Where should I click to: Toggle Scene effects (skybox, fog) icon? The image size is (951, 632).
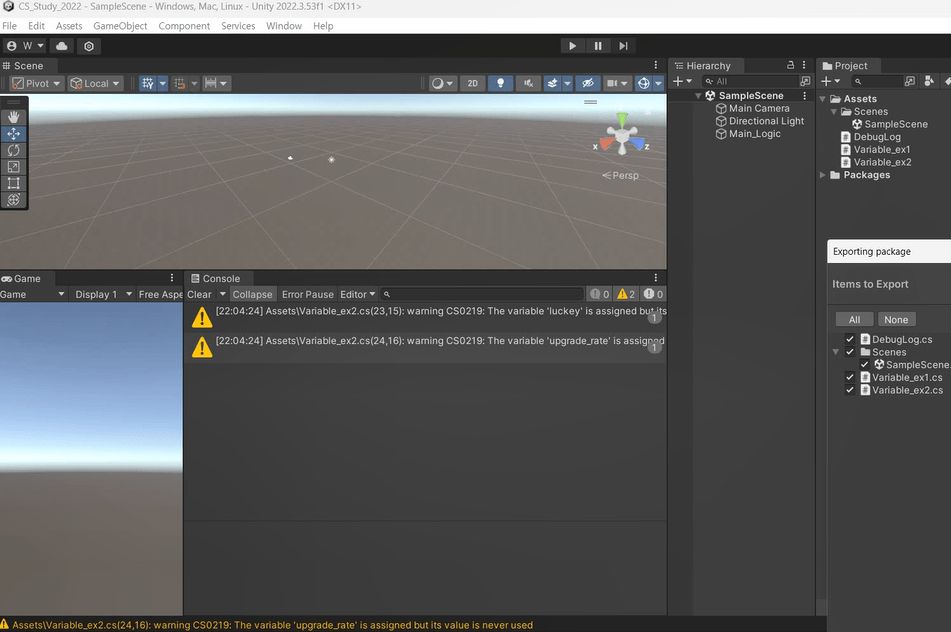552,84
